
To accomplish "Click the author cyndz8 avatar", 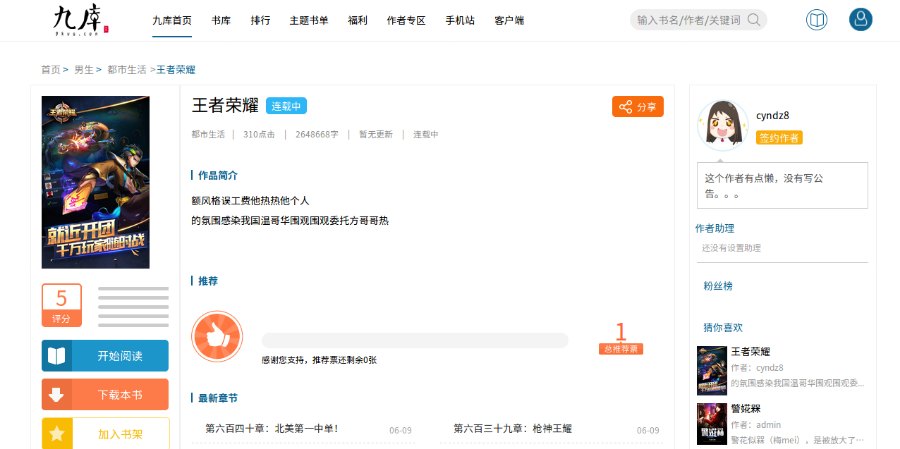I will pyautogui.click(x=722, y=127).
